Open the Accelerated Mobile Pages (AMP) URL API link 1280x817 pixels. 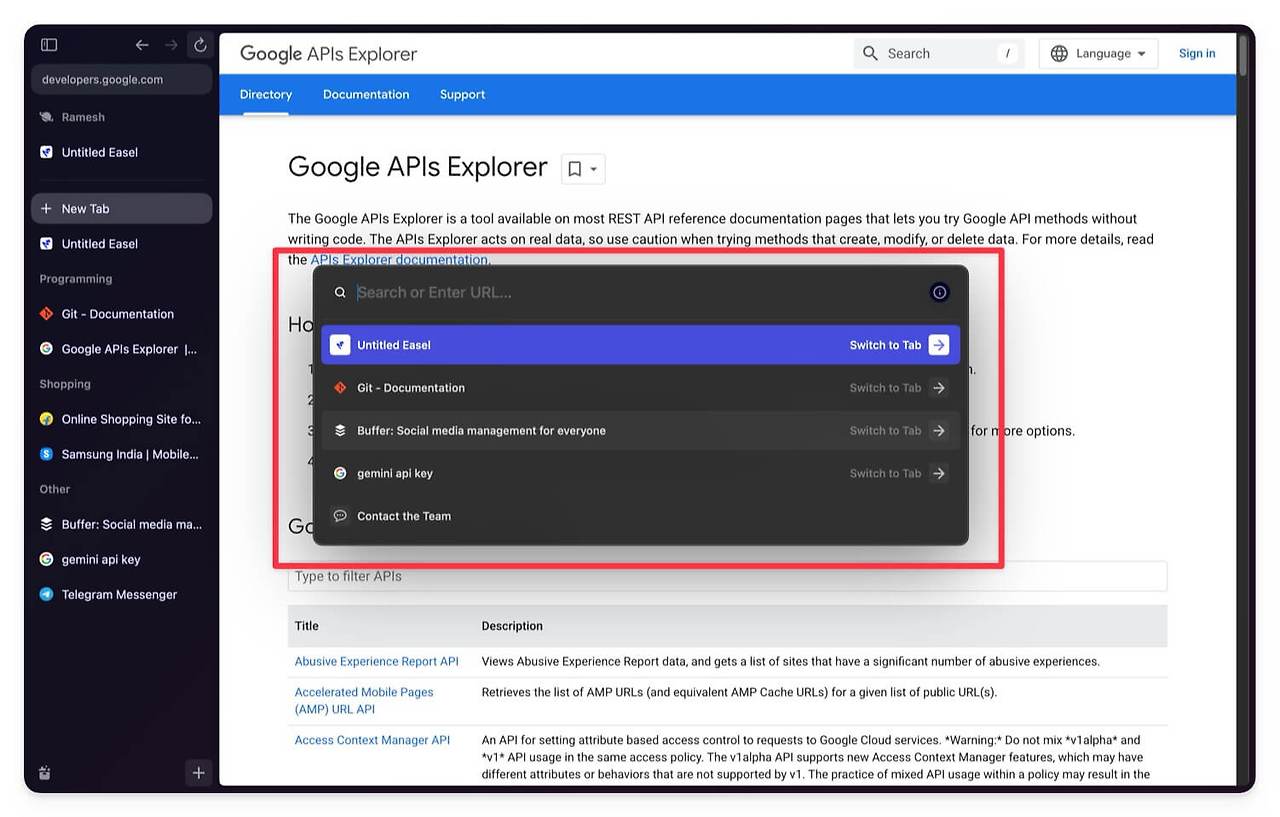click(364, 700)
